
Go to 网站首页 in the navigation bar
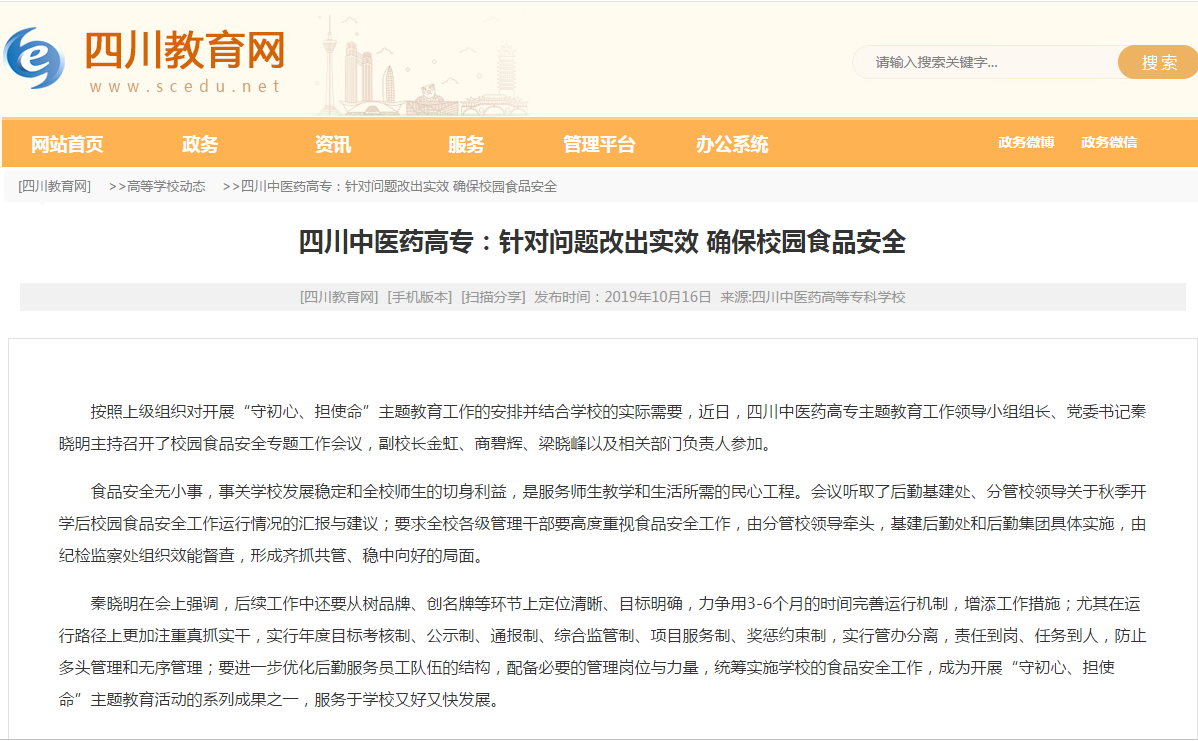tap(67, 144)
